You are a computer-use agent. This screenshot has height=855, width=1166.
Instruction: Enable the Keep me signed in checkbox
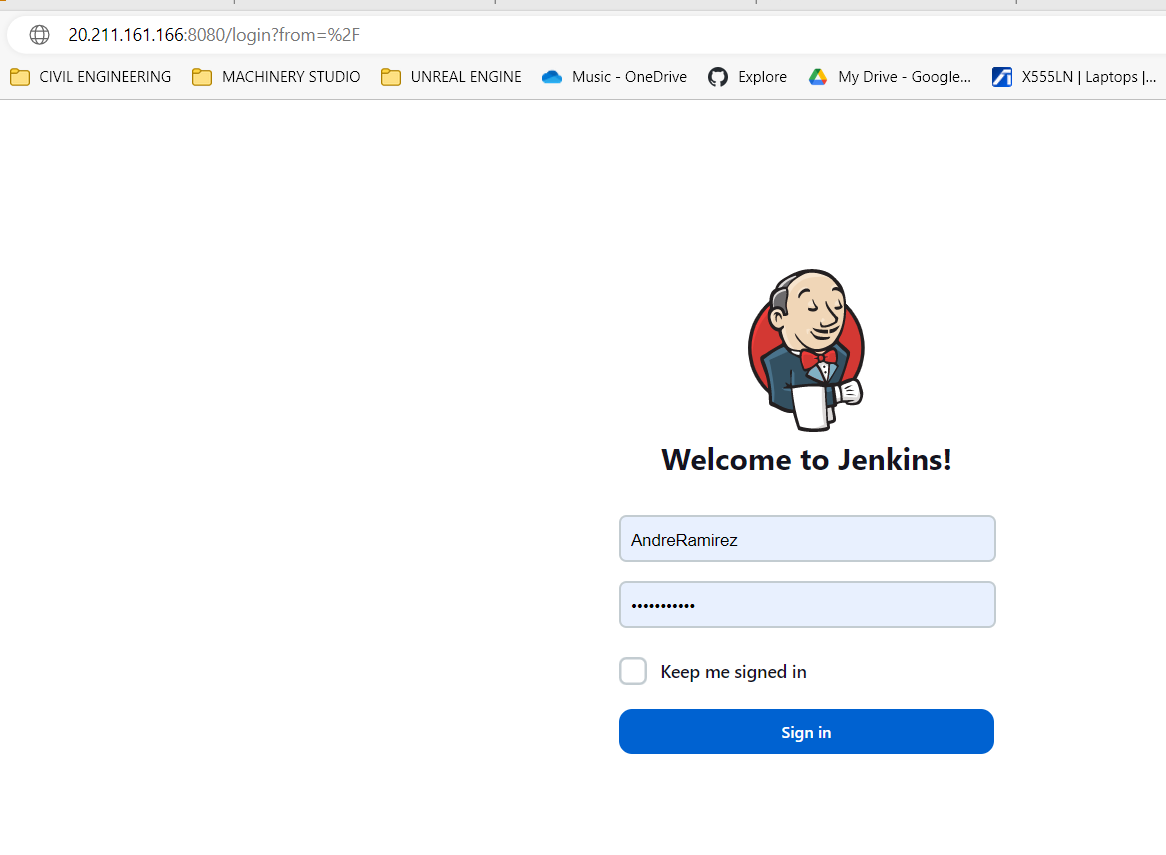point(633,671)
